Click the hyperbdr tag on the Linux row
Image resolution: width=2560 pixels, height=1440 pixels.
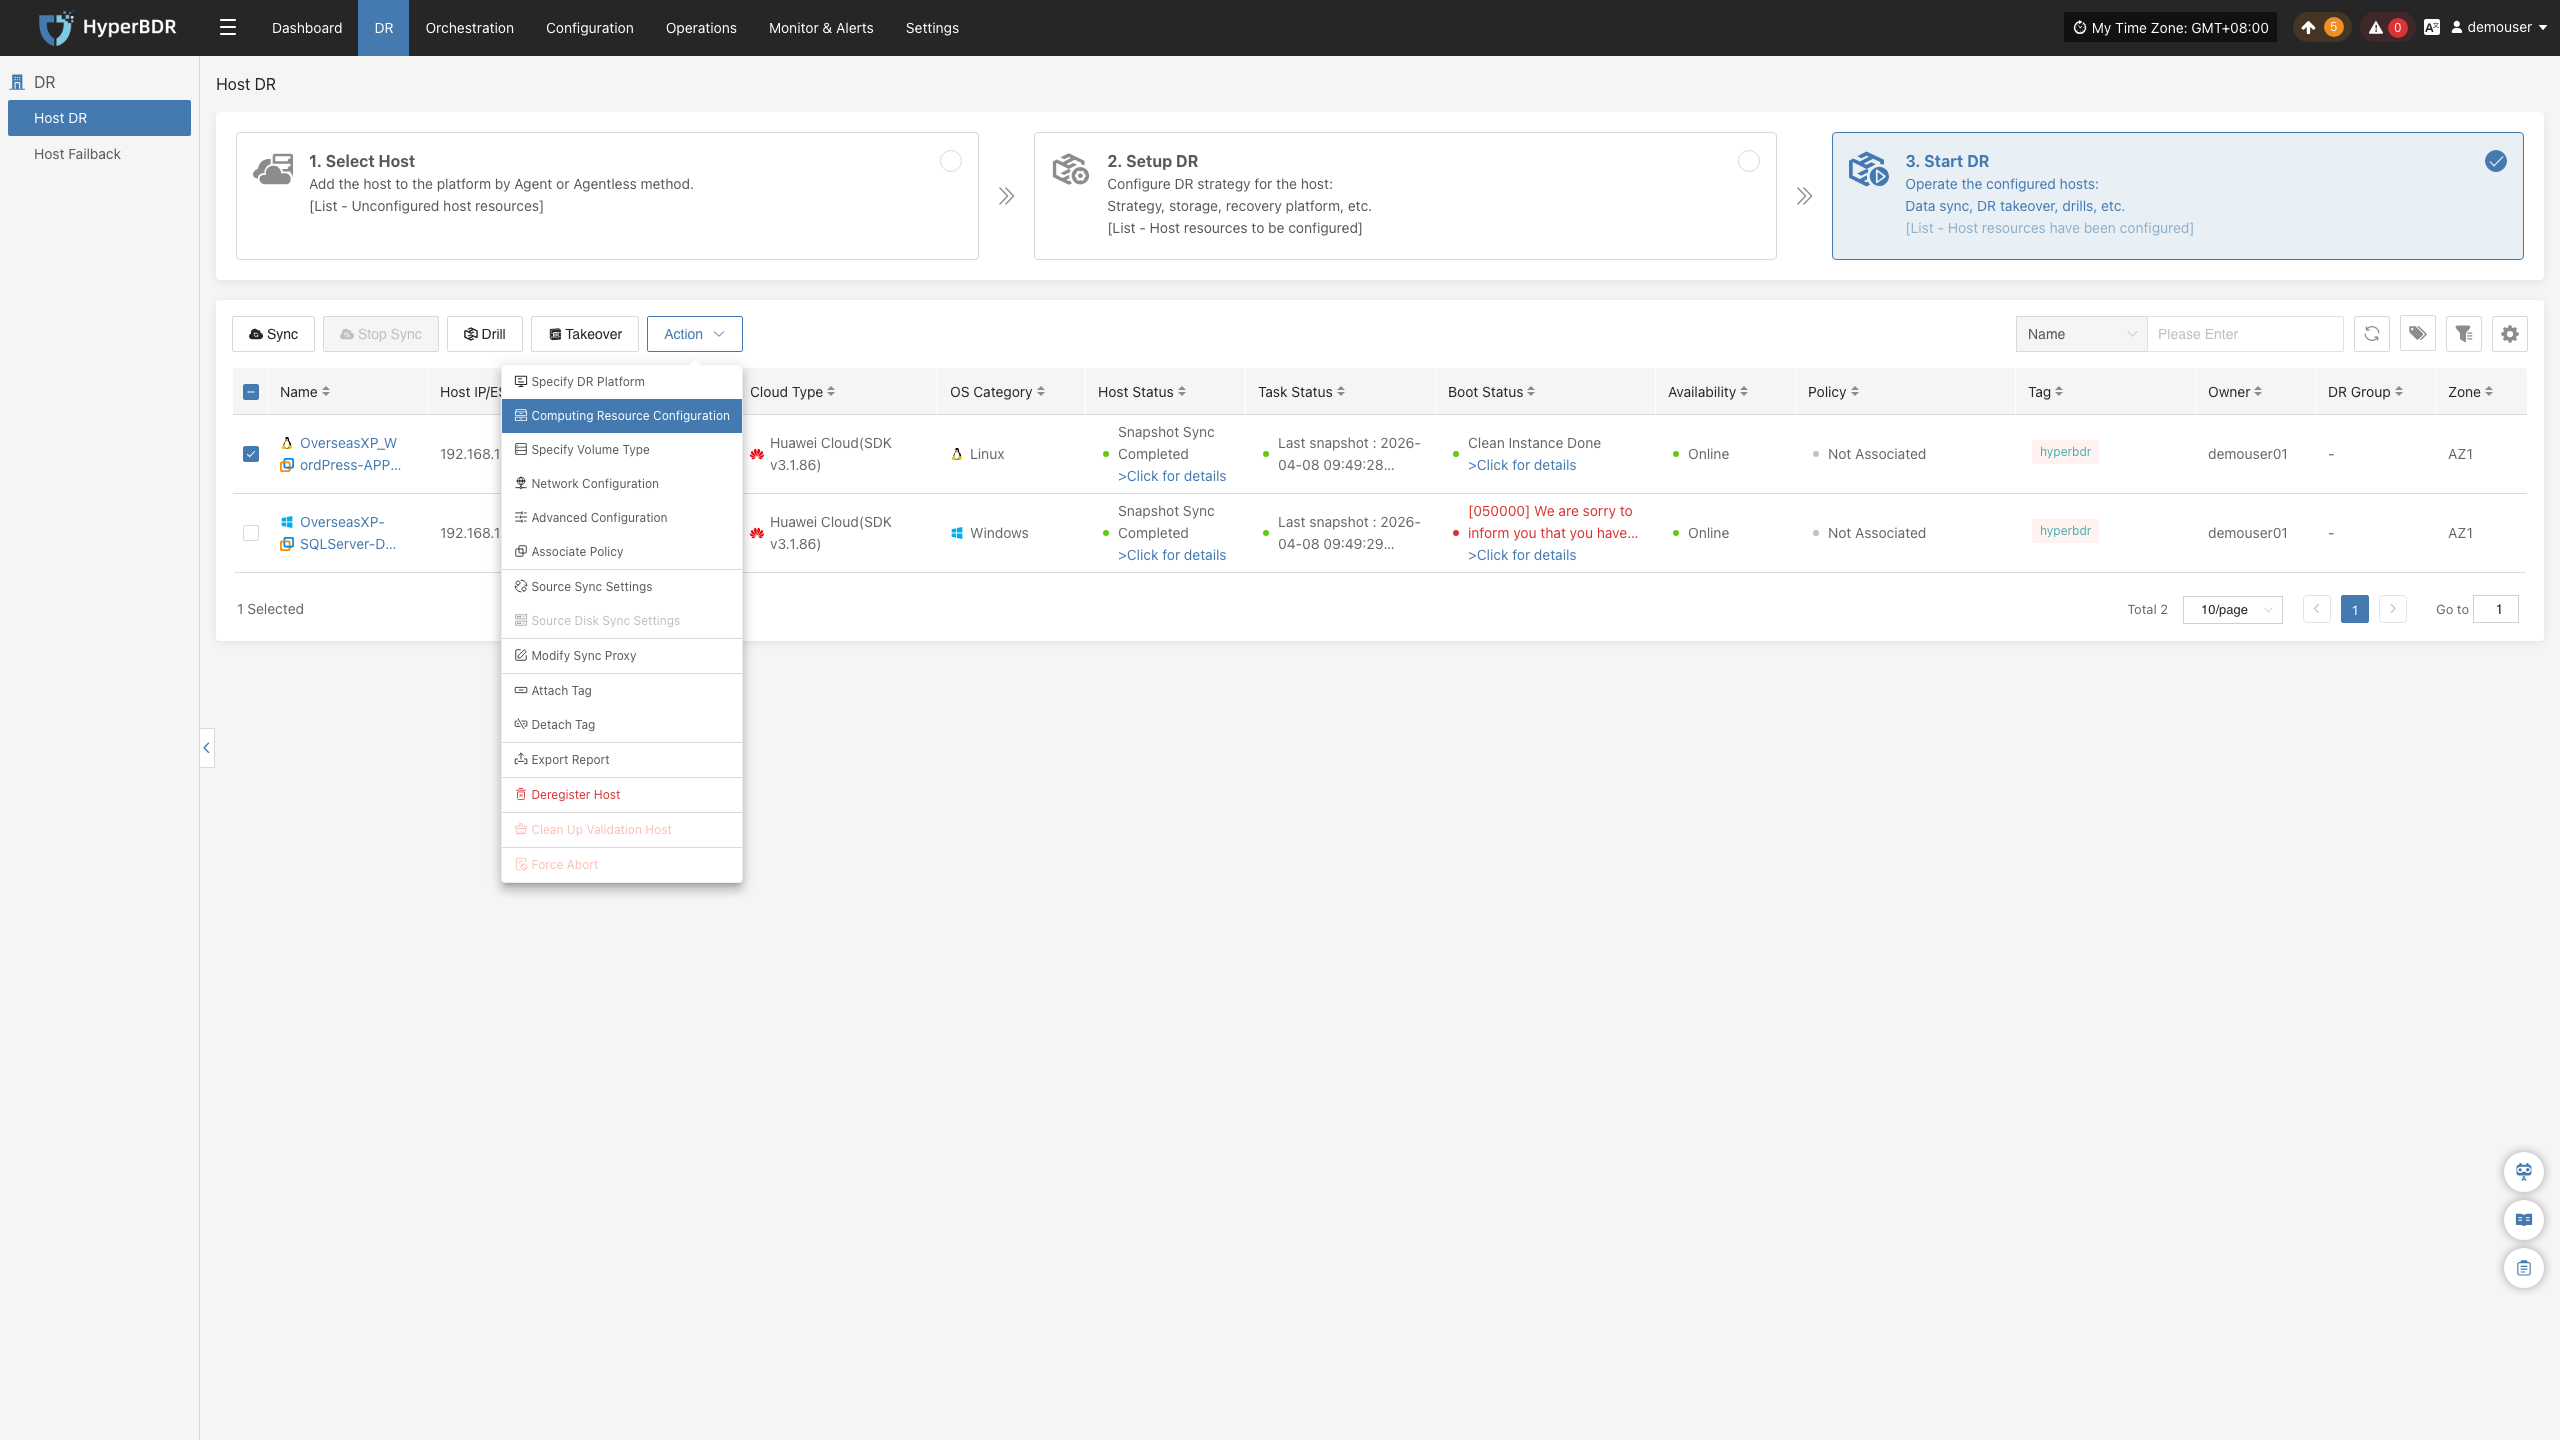point(2065,452)
